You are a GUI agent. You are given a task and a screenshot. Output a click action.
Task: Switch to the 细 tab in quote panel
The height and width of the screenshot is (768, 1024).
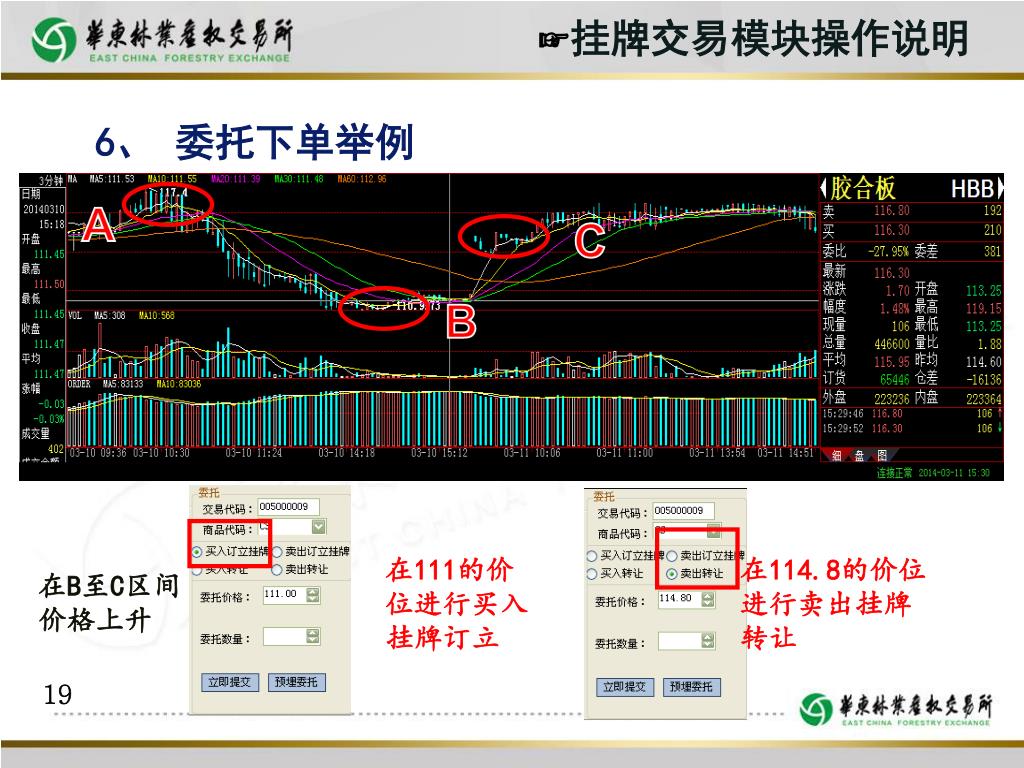pos(837,455)
